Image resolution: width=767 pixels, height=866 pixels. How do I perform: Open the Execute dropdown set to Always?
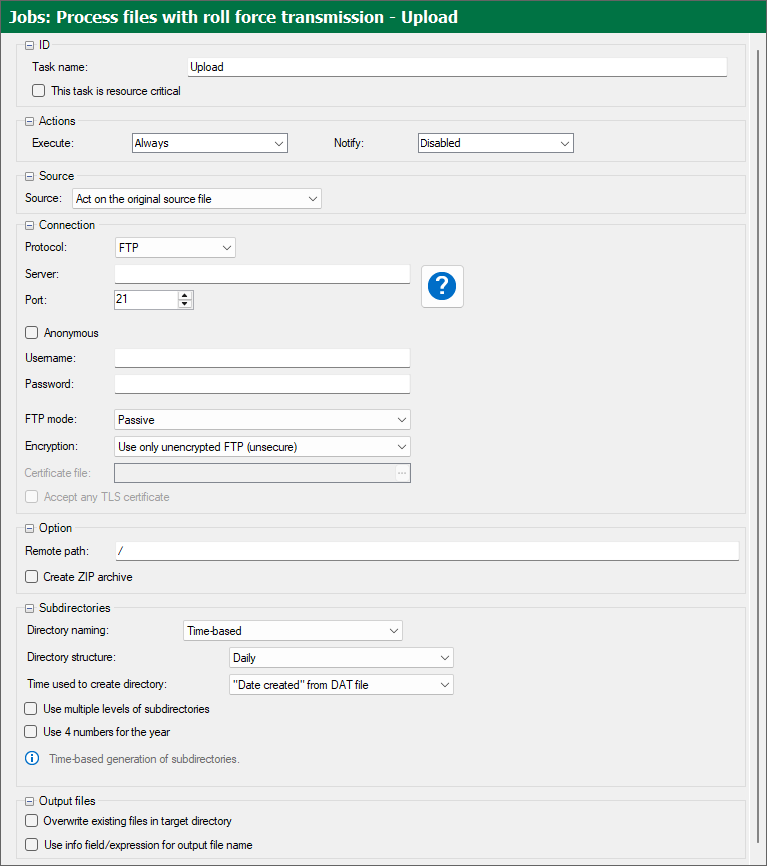point(210,143)
